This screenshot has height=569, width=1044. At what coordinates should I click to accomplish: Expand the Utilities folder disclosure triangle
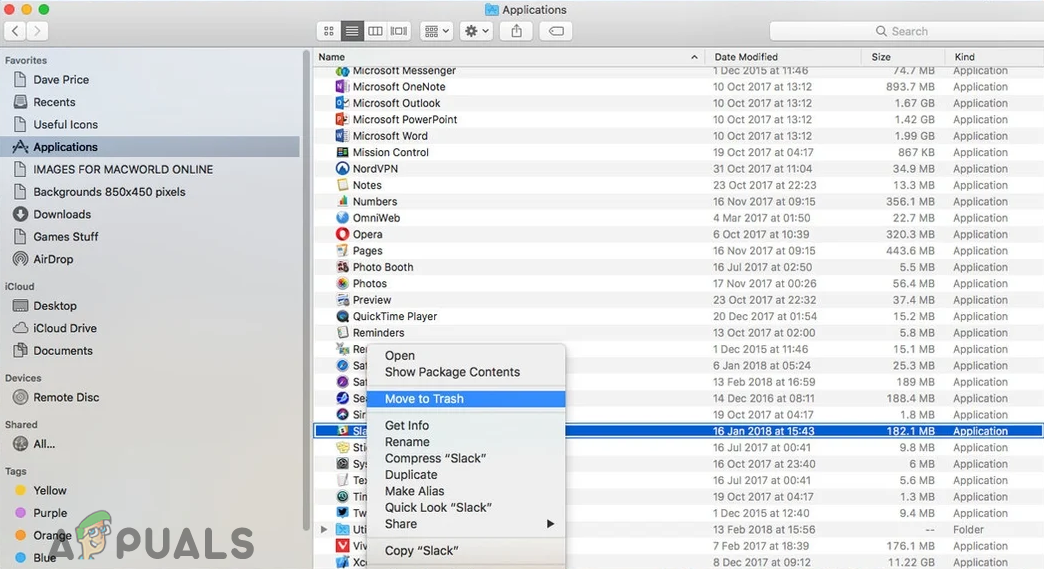(x=323, y=530)
